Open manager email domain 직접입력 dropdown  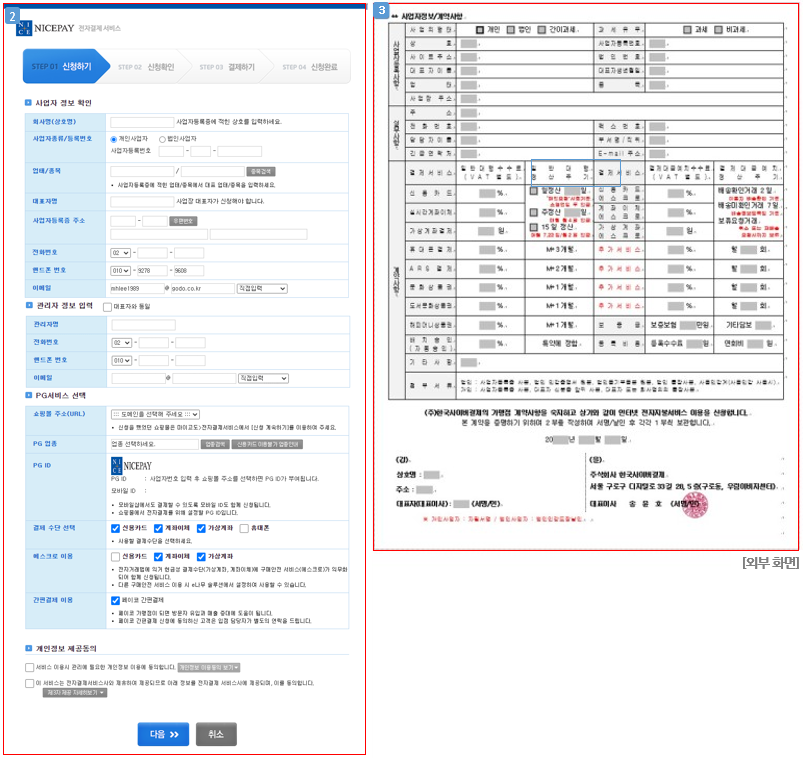[264, 378]
